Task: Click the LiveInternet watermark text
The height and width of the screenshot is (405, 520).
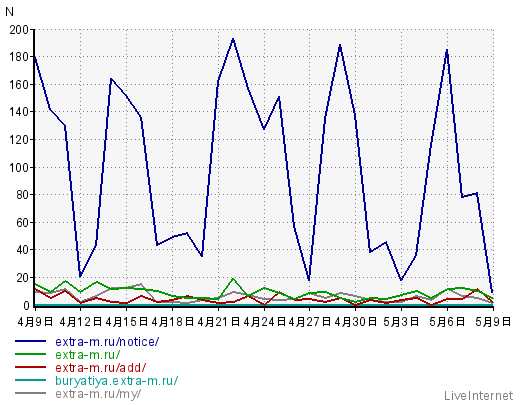Action: [478, 396]
